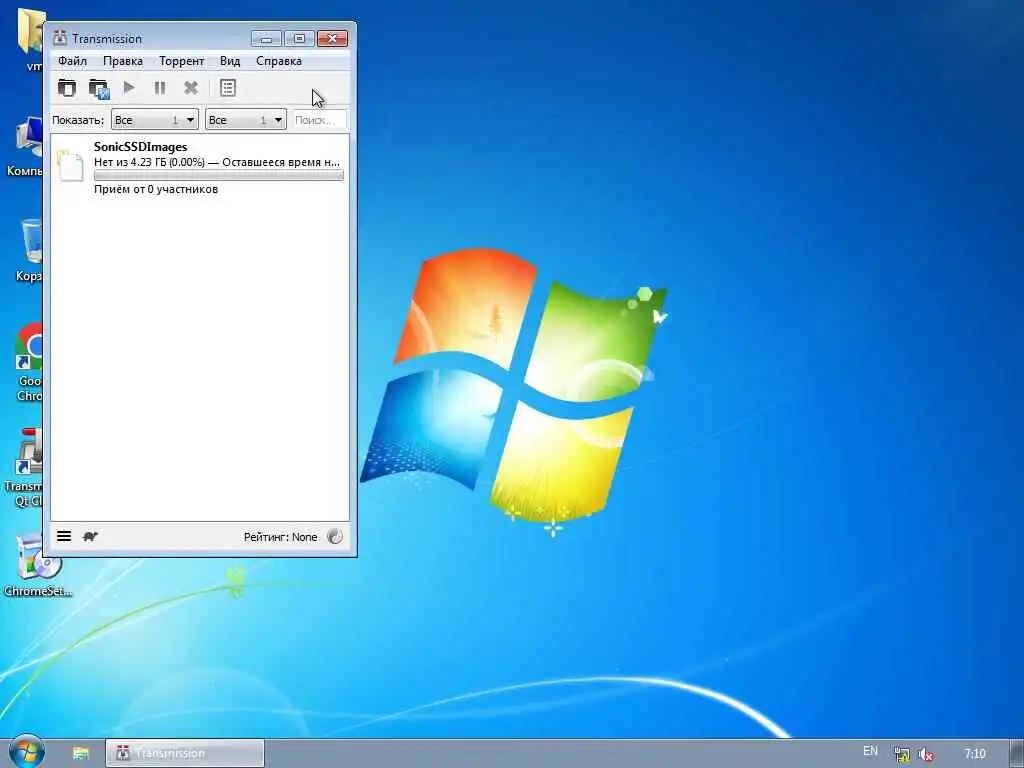Click the 7:10 system clock

pos(974,754)
